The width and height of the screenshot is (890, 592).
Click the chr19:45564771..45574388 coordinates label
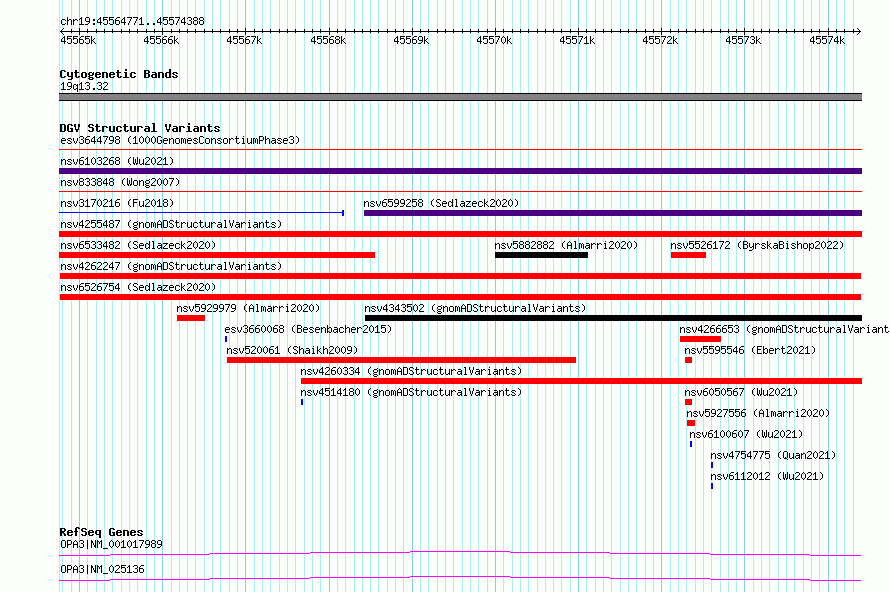(x=132, y=21)
